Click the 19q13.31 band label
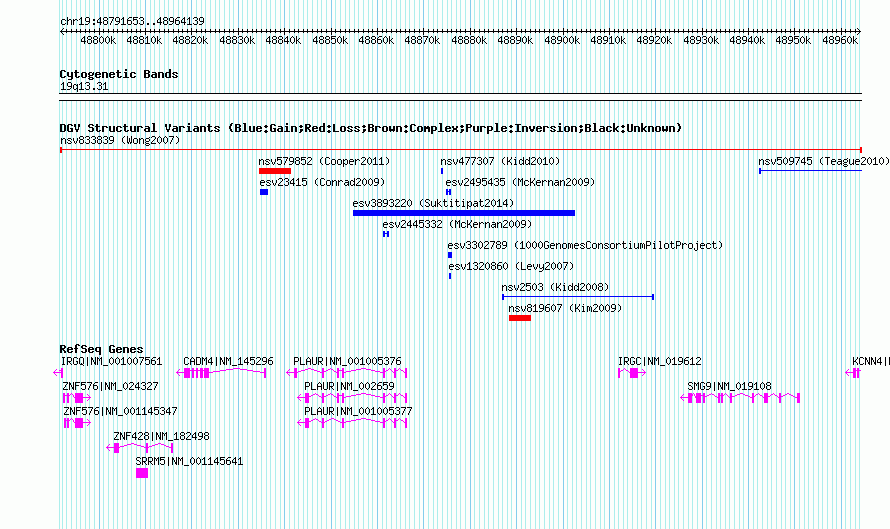The height and width of the screenshot is (529, 890). tap(84, 86)
